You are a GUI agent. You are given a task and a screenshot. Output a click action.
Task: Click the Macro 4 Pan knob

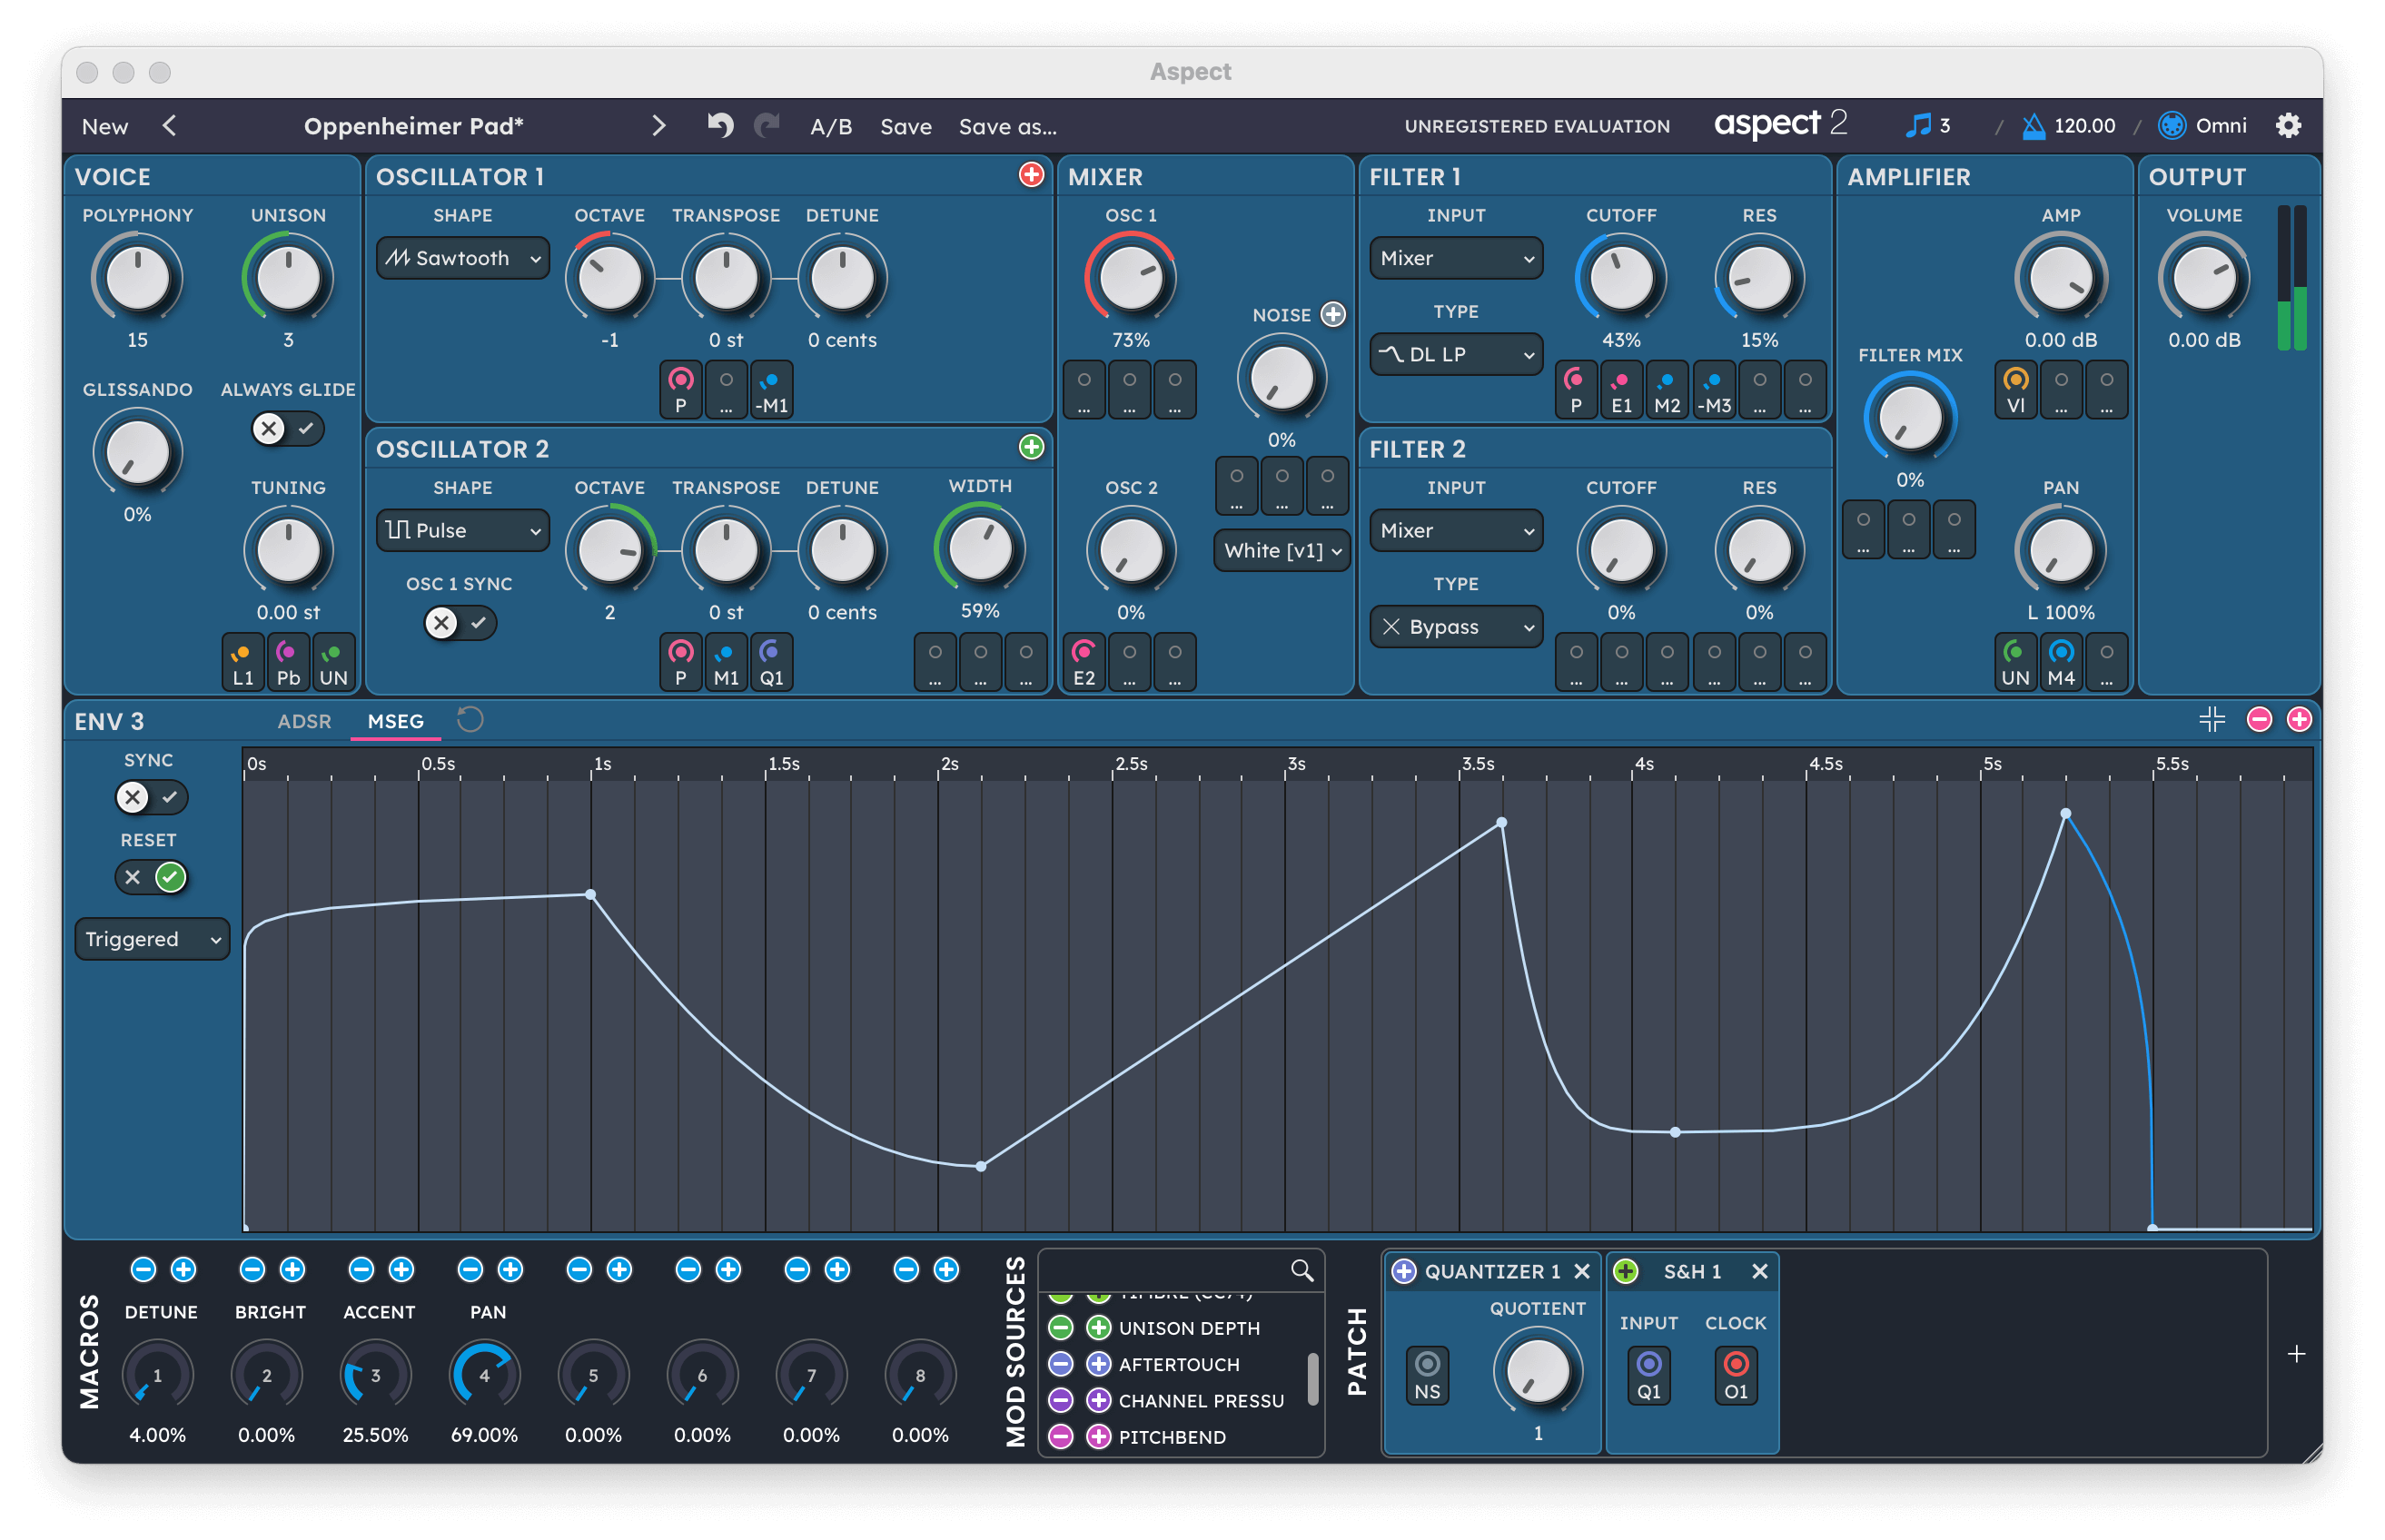point(484,1375)
